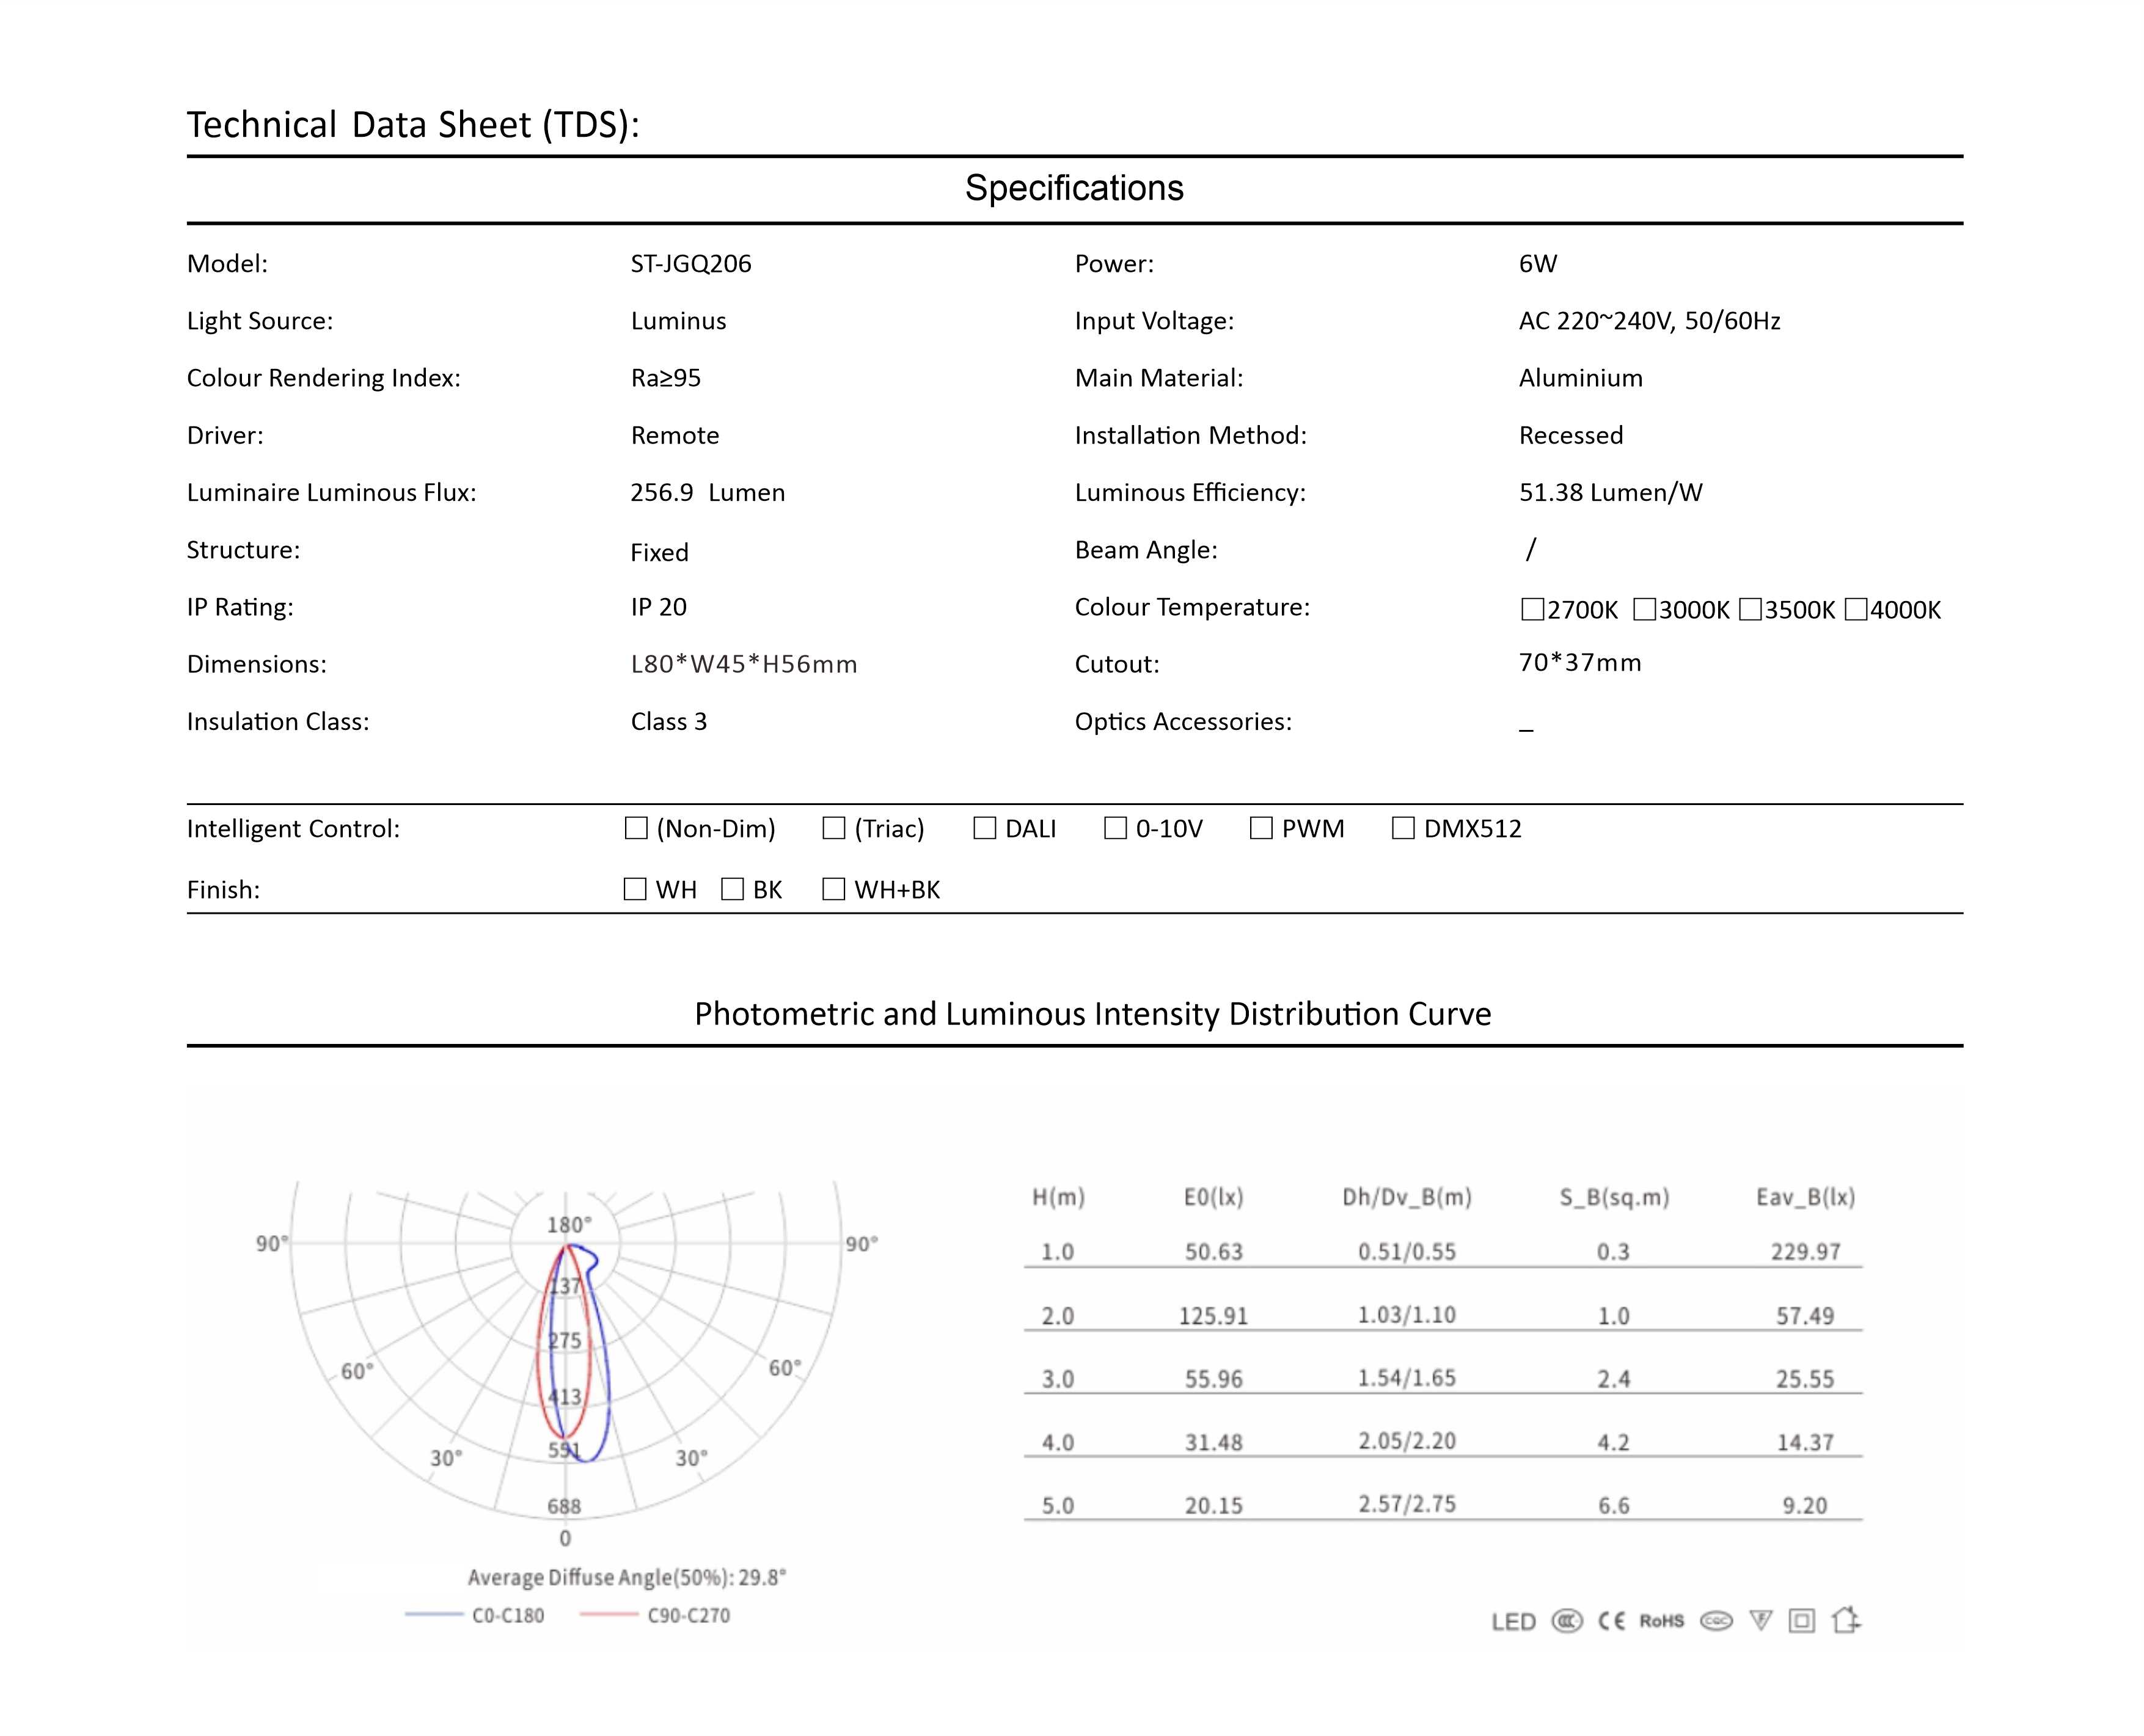The height and width of the screenshot is (1736, 2144).
Task: Check the DMX512 control checkbox
Action: 1403,828
